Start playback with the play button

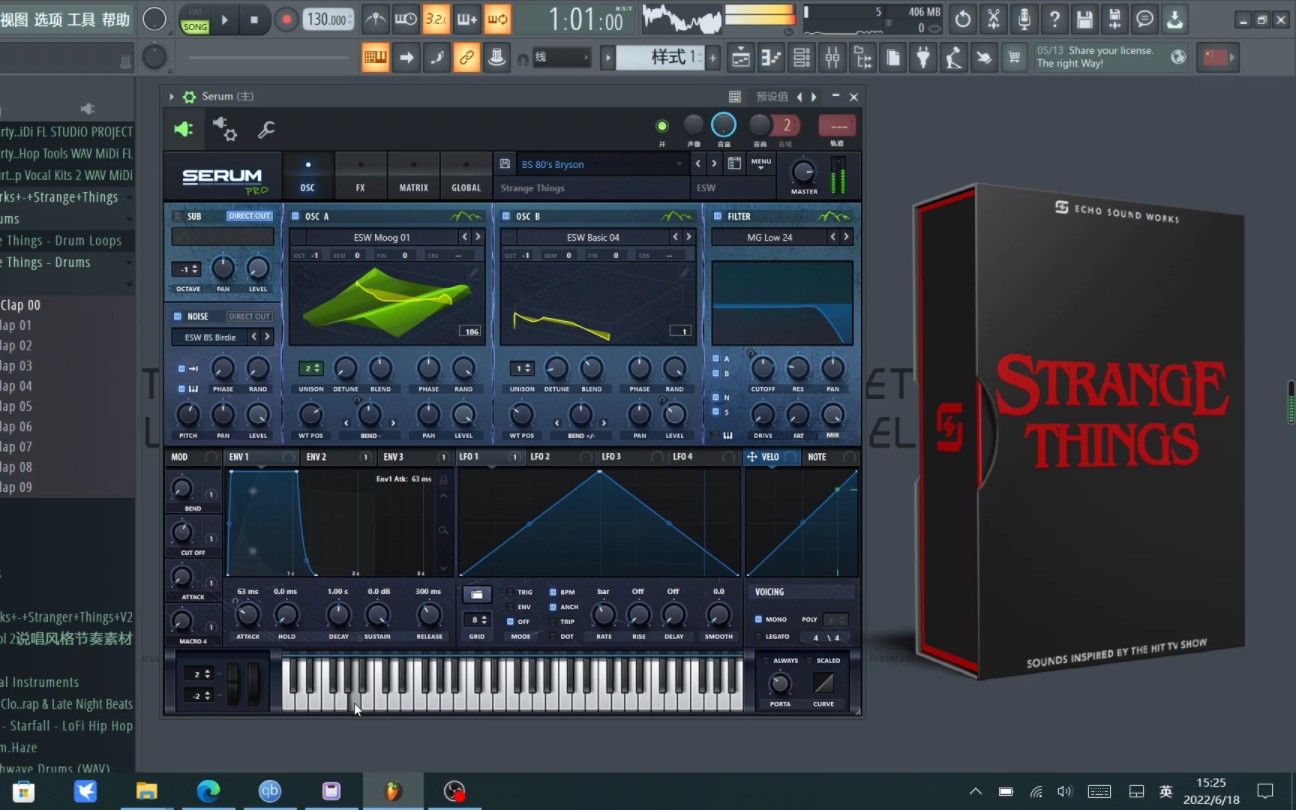(x=225, y=19)
